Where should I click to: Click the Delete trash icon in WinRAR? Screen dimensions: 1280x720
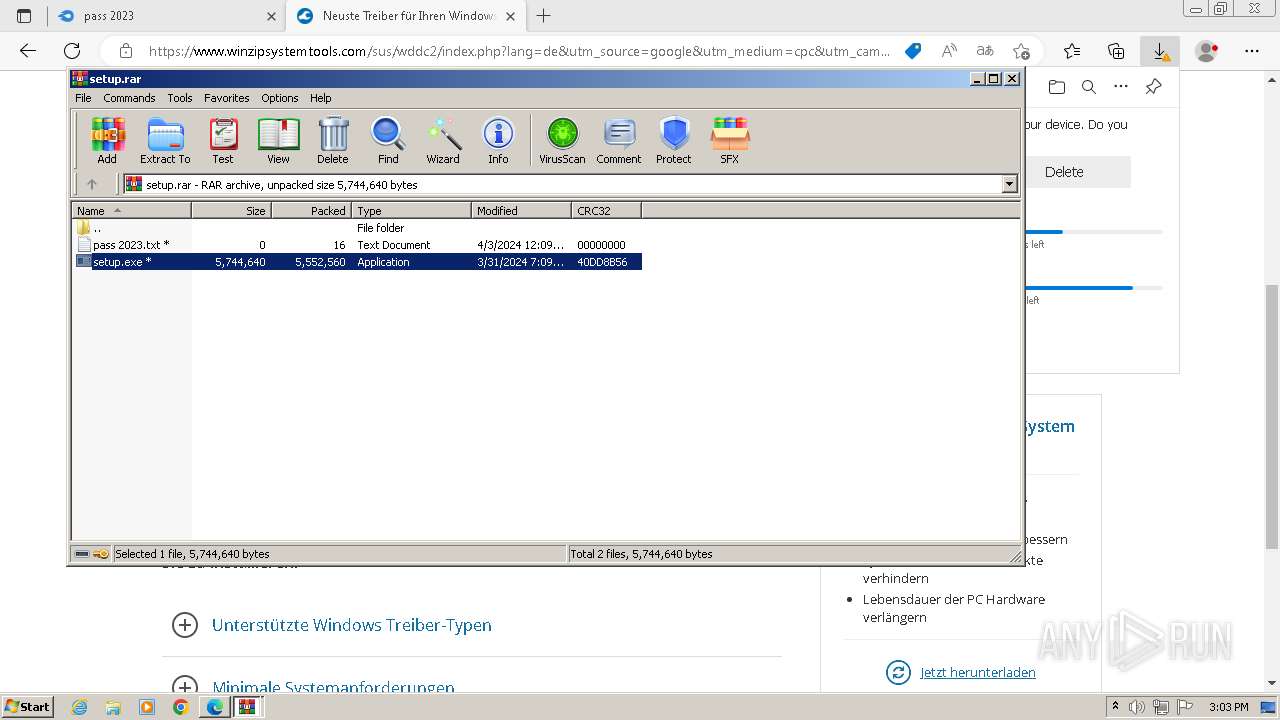[333, 141]
